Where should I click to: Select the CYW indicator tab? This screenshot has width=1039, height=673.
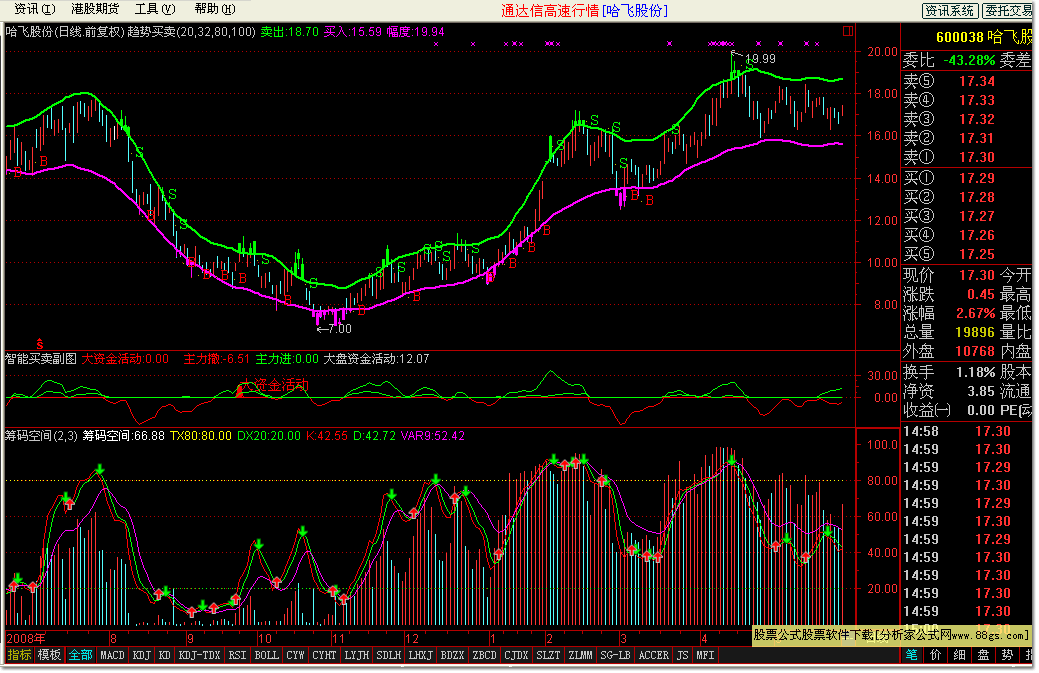(x=296, y=655)
